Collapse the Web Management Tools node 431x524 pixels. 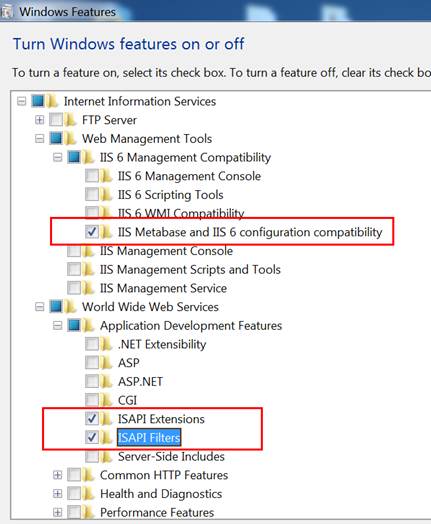(x=39, y=138)
